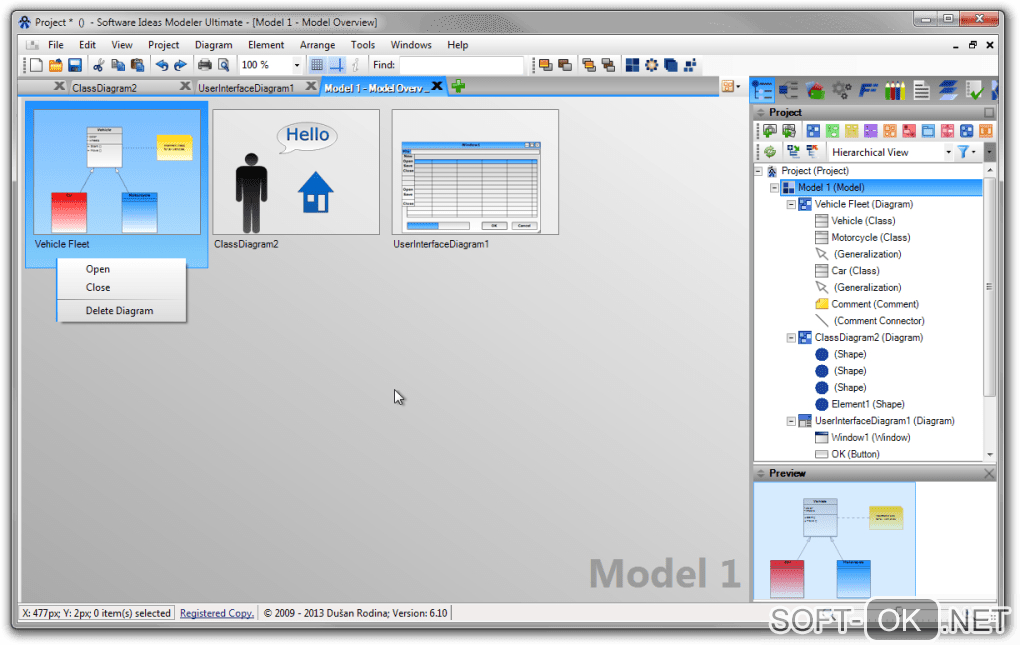The height and width of the screenshot is (645, 1020).
Task: Open the Diagram menu
Action: point(213,45)
